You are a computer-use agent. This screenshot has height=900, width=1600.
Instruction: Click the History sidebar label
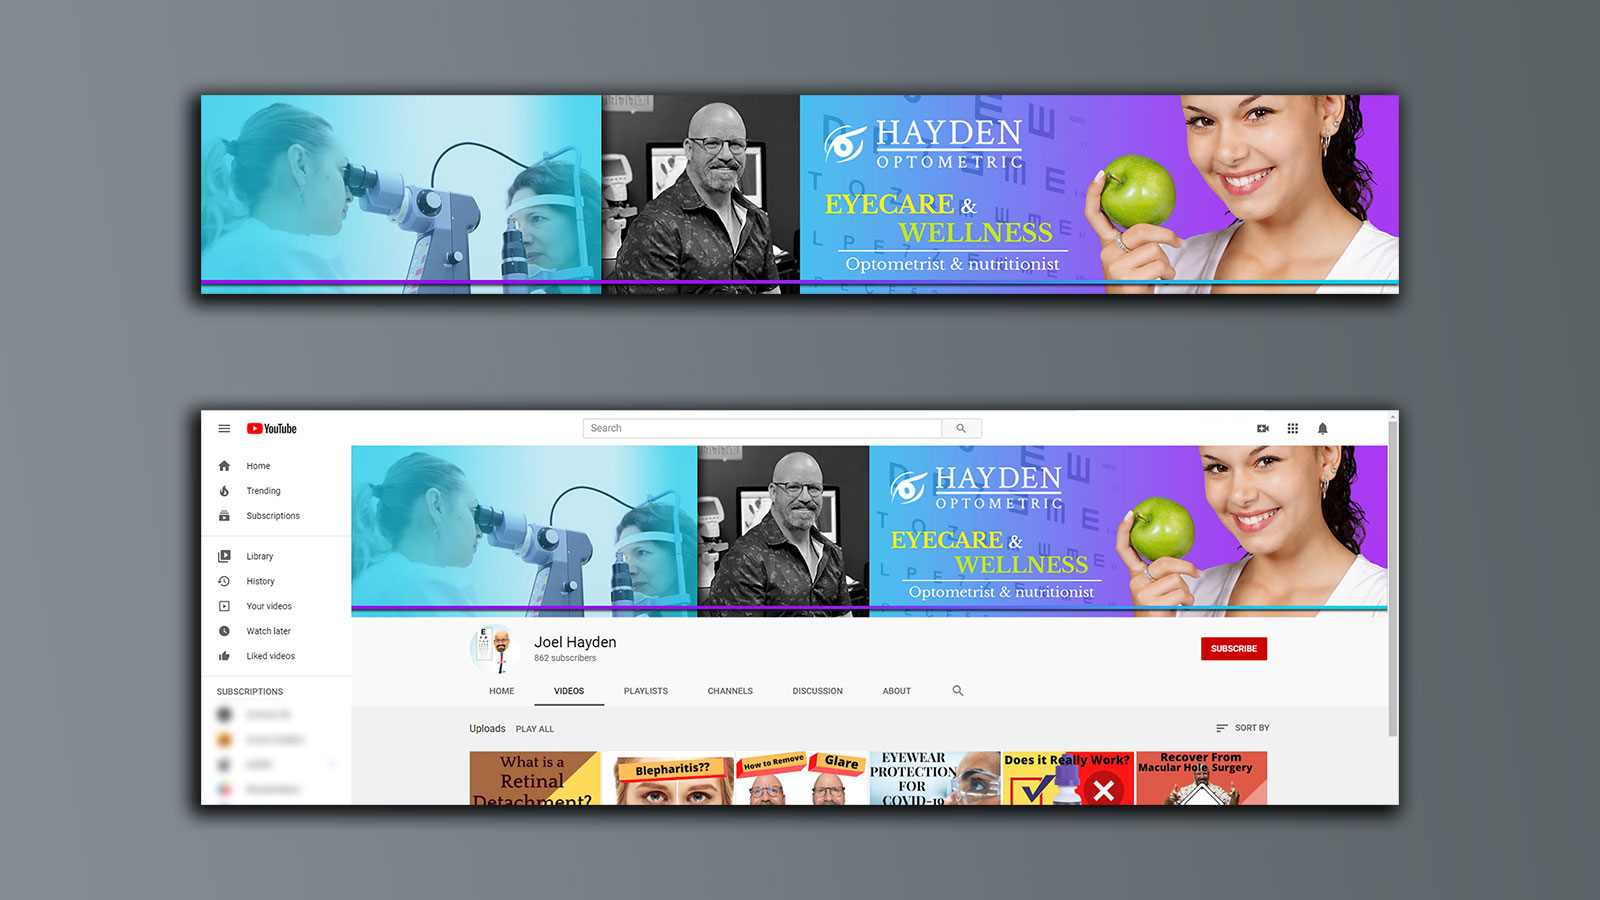260,581
